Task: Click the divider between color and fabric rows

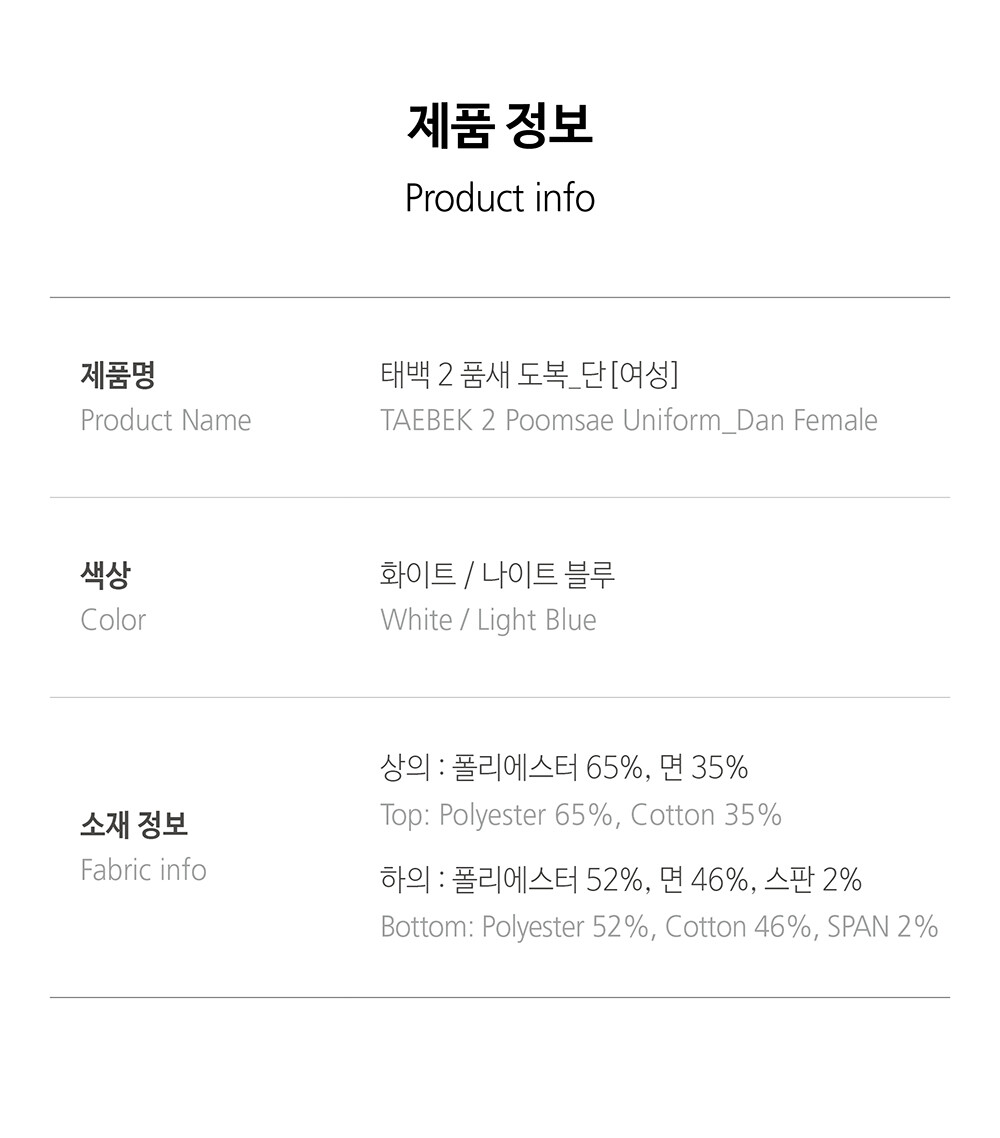Action: 500,697
